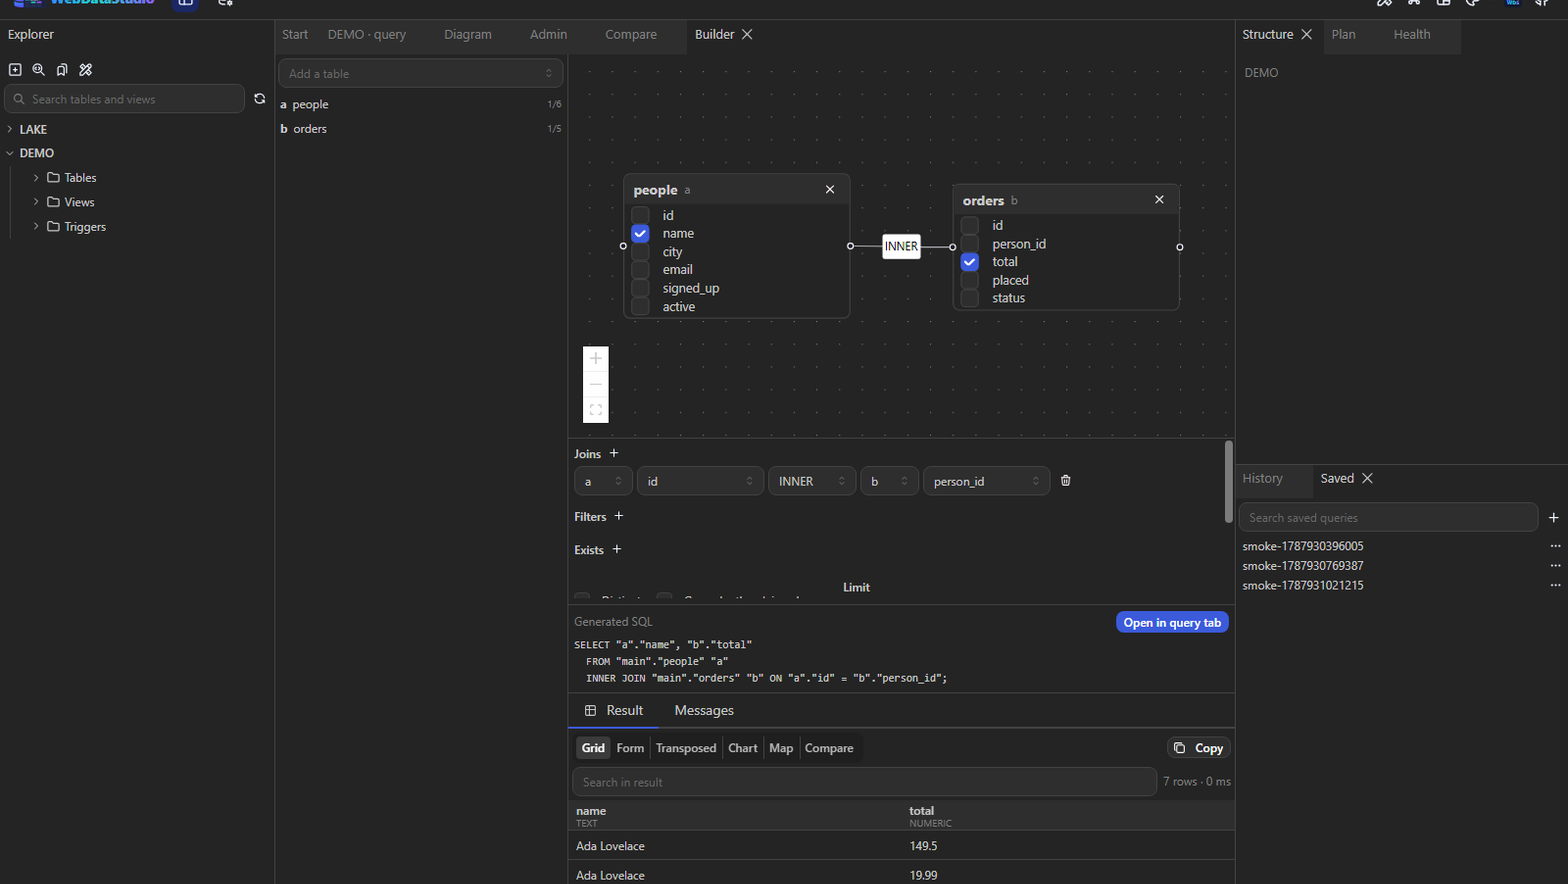Open options for smoke-1787930396005
This screenshot has height=884, width=1568.
pyautogui.click(x=1555, y=546)
